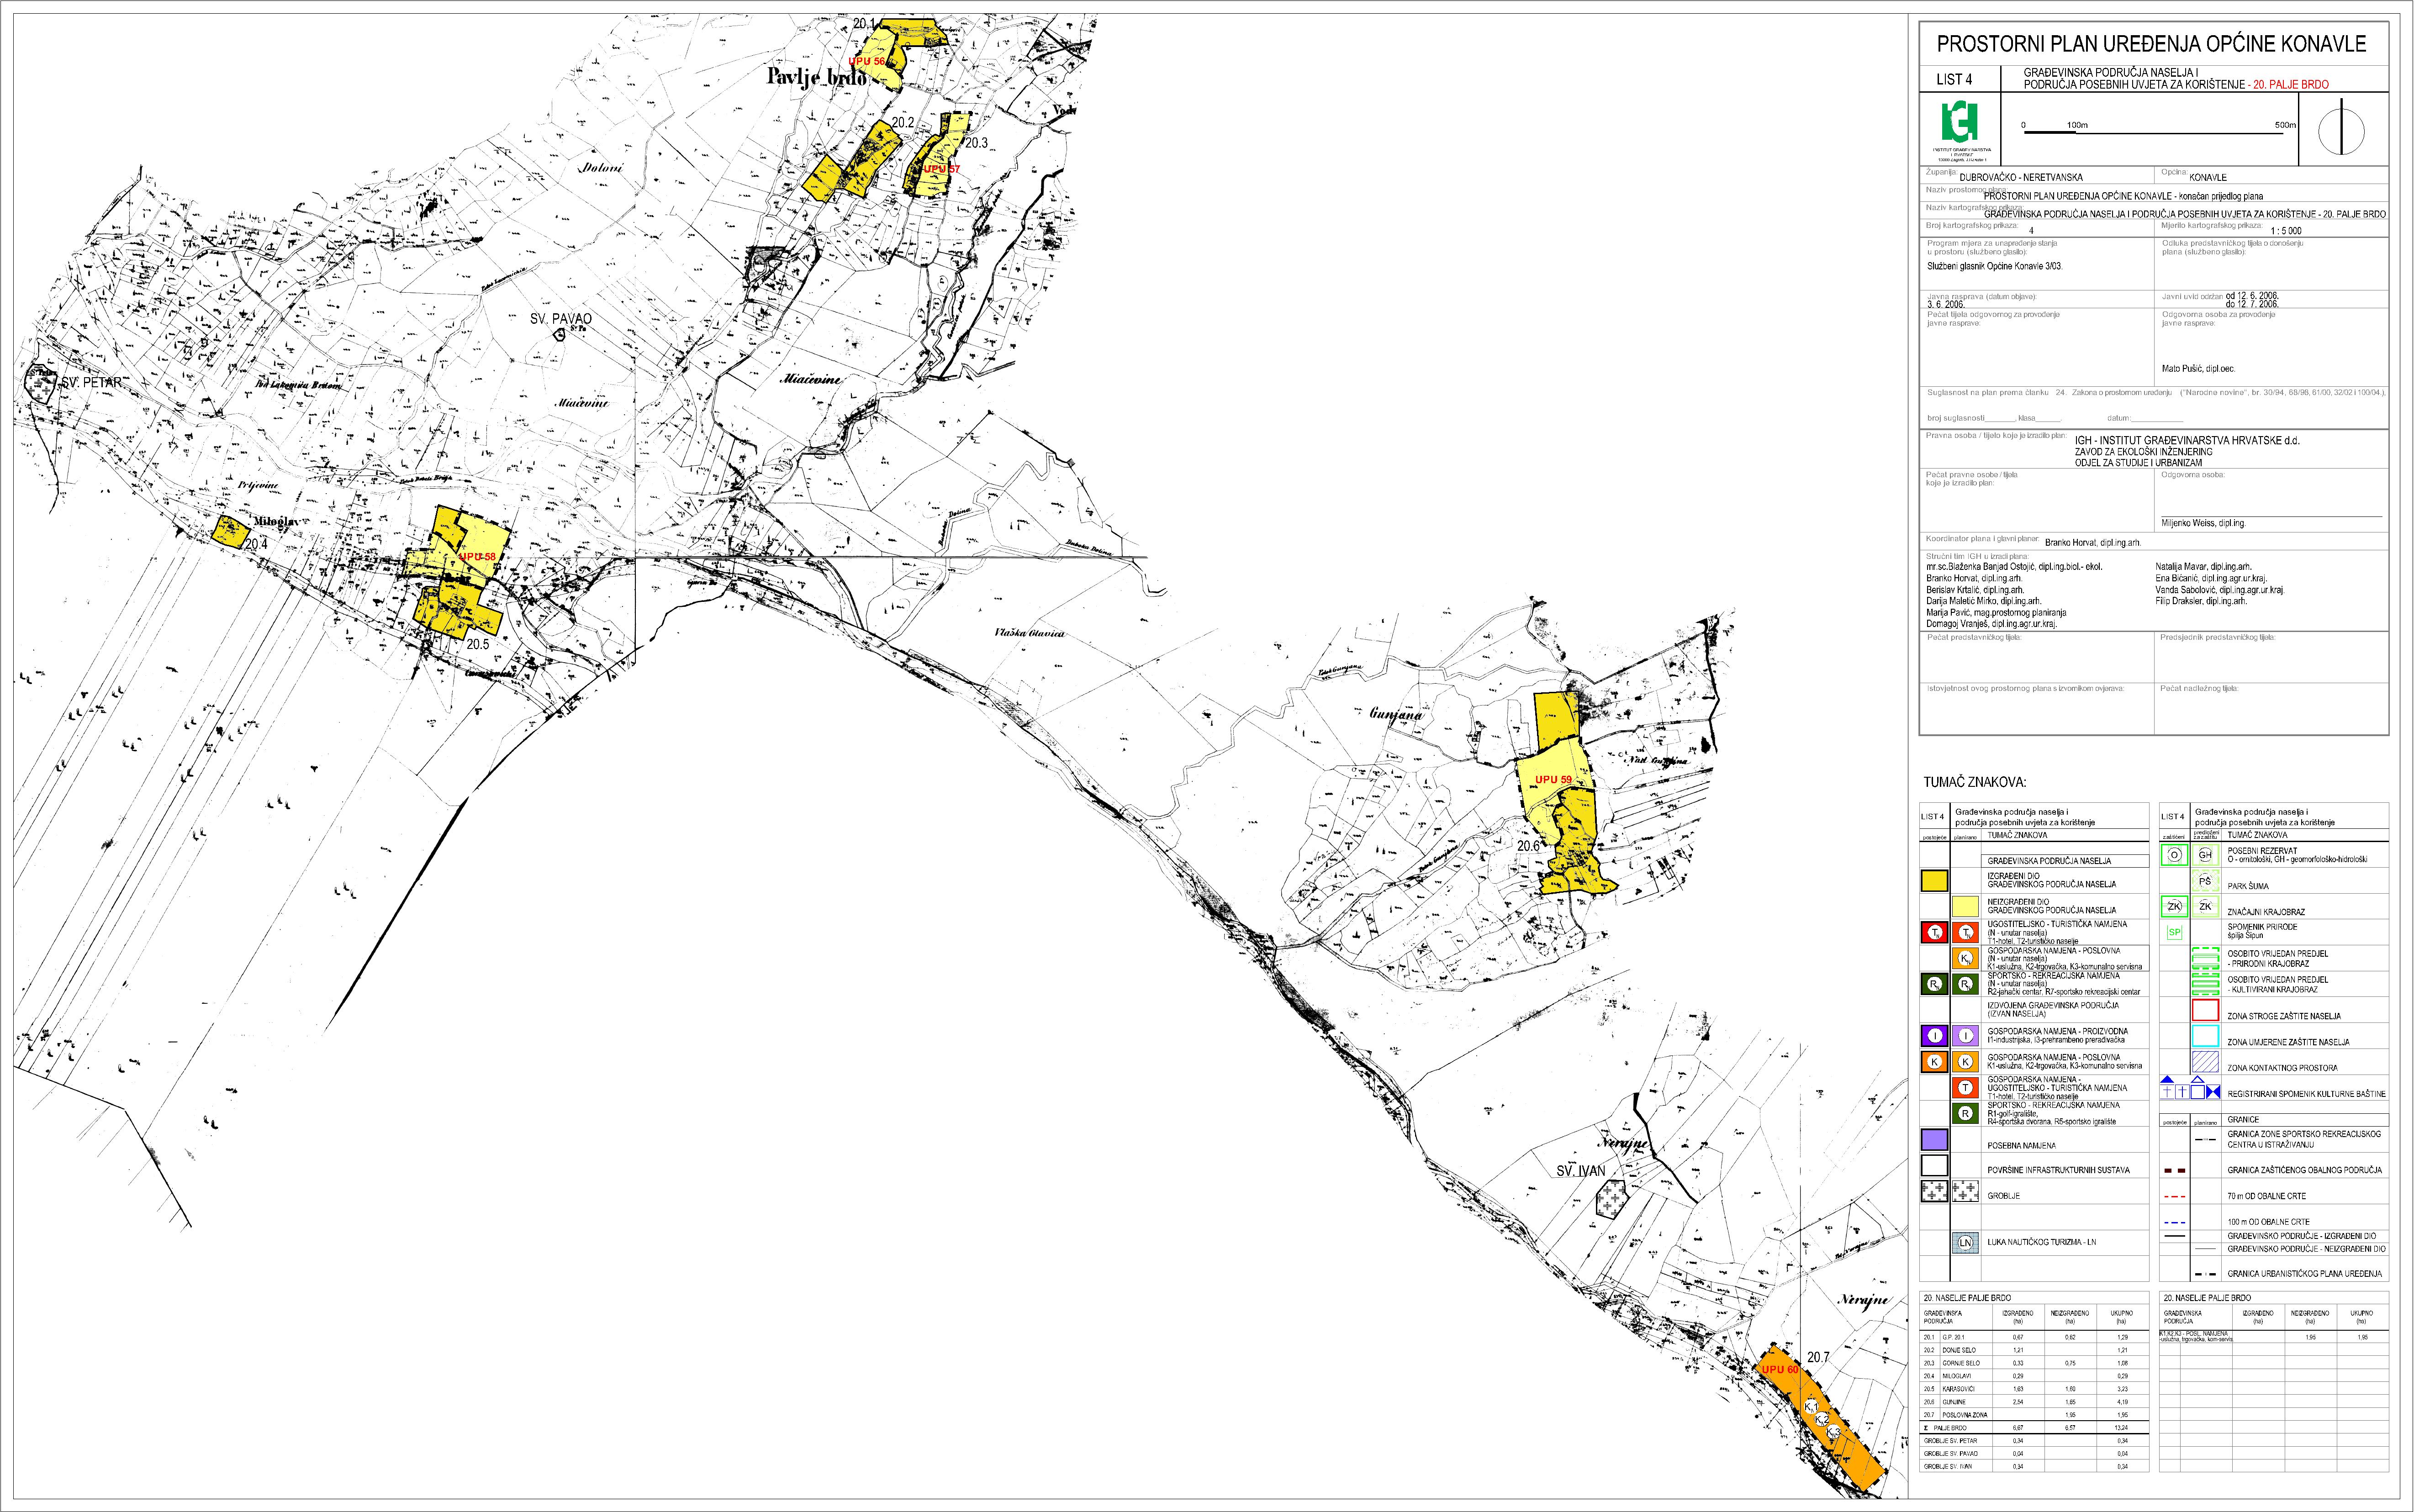This screenshot has height=1512, width=2414.
Task: Click the dark yellow izgrađeni dio swatch
Action: coord(1935,881)
